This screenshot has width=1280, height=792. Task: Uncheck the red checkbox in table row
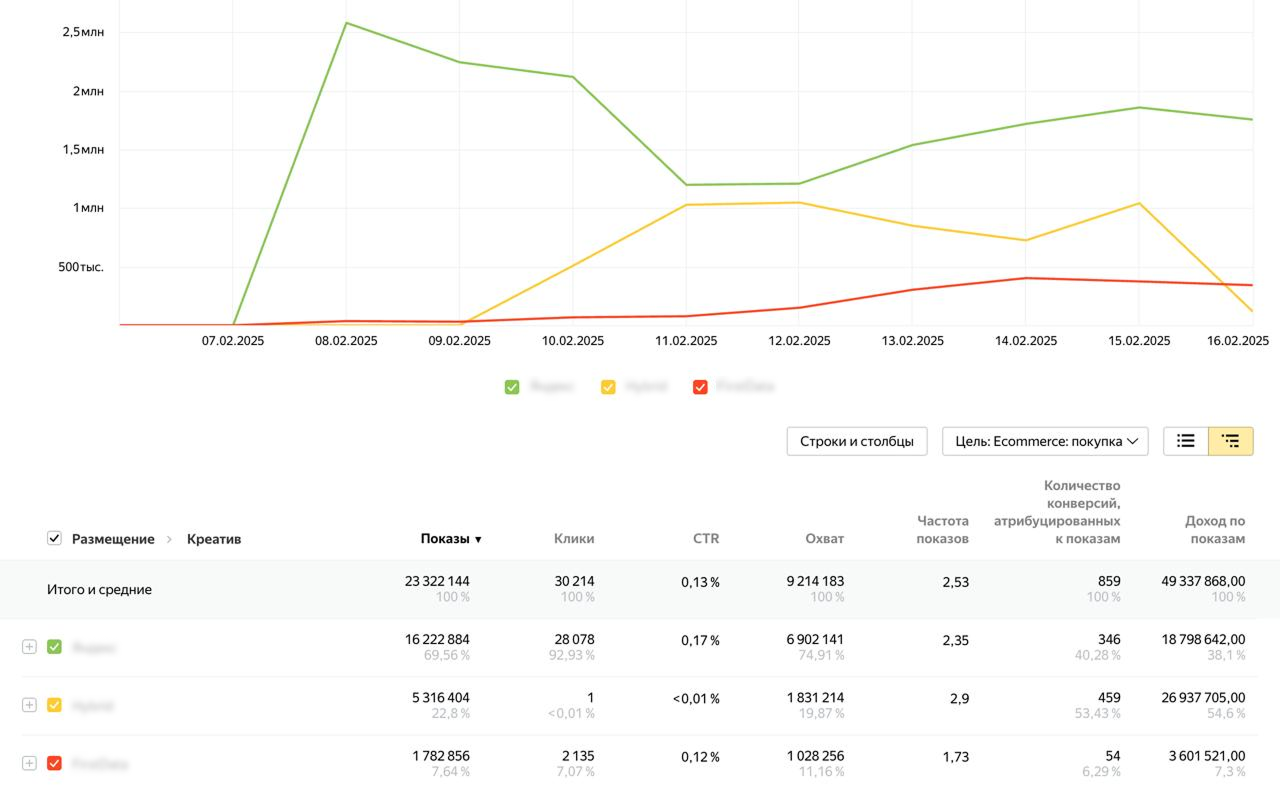pyautogui.click(x=55, y=763)
